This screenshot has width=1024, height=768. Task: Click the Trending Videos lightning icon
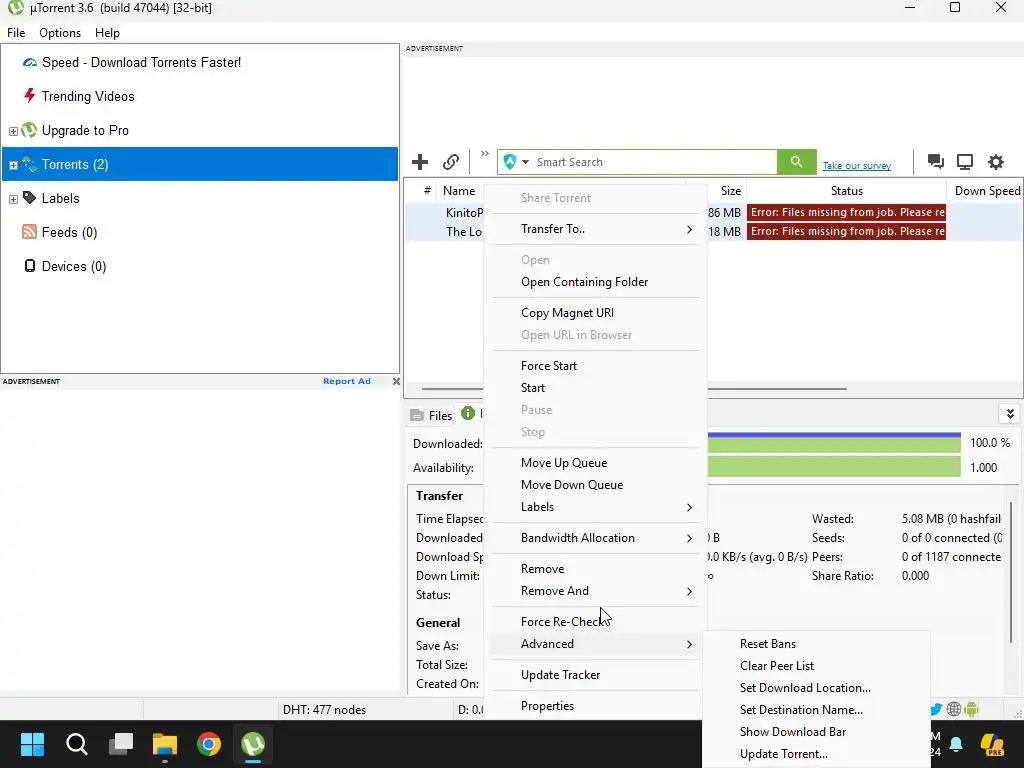tap(29, 96)
